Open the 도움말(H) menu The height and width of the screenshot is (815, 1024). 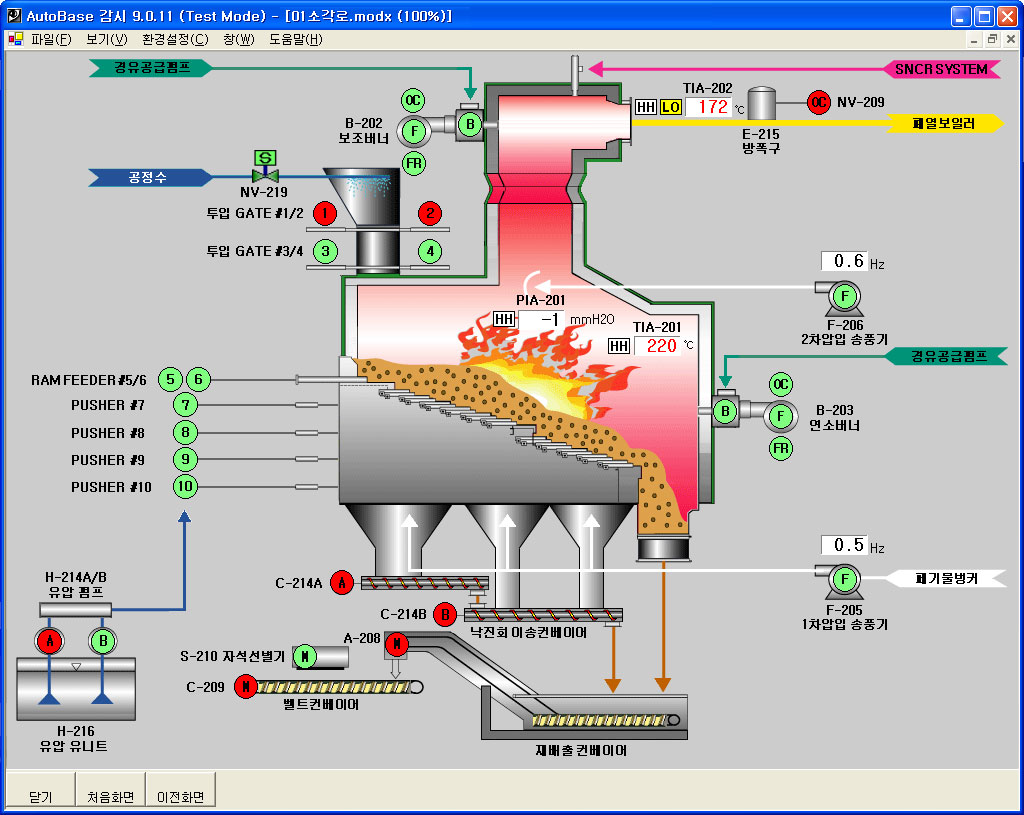(x=295, y=40)
